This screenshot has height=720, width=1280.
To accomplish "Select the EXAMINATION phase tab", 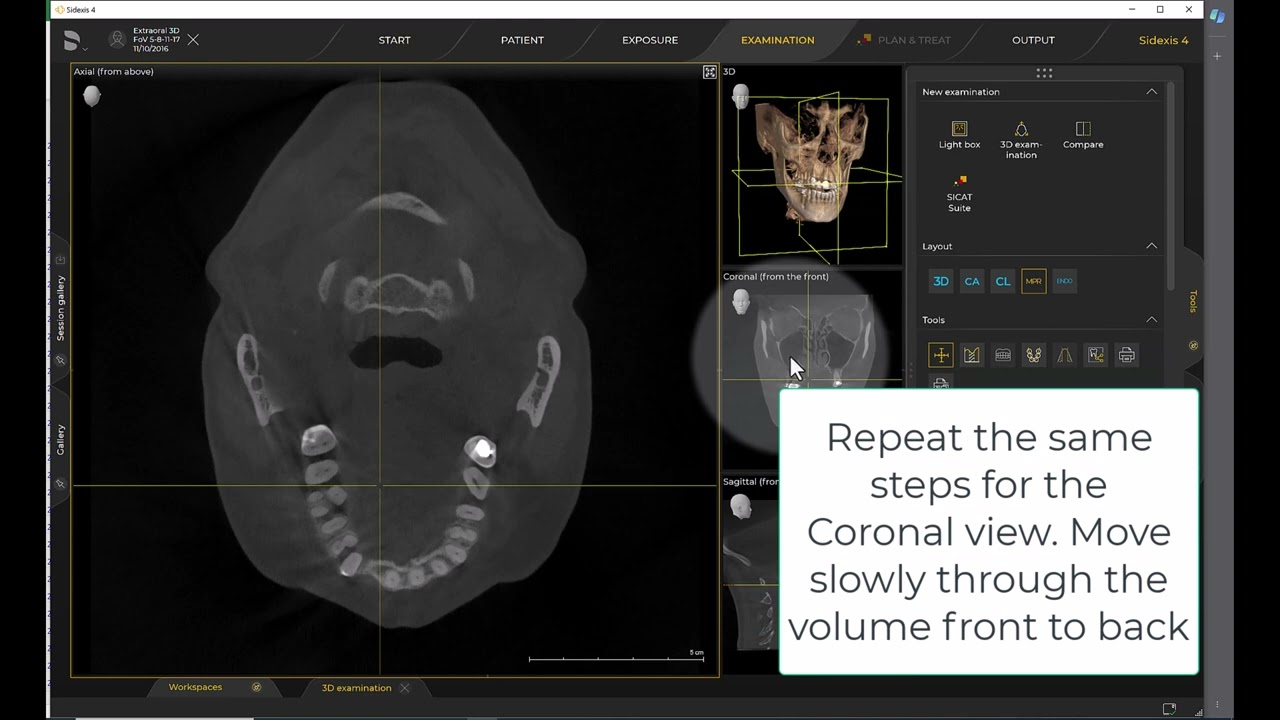I will pos(777,40).
